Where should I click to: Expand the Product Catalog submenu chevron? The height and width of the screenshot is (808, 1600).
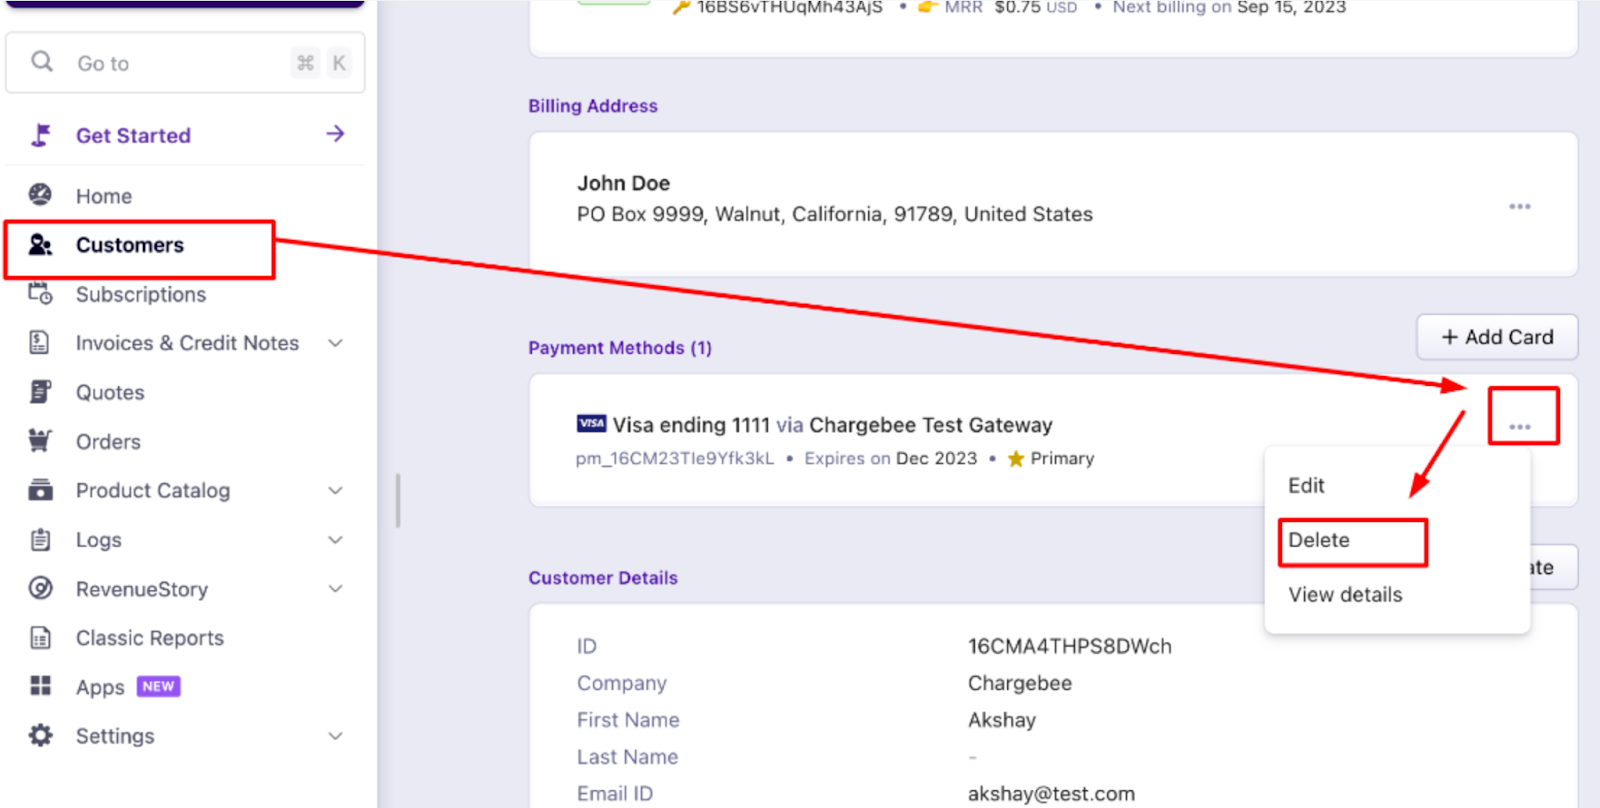[x=336, y=490]
